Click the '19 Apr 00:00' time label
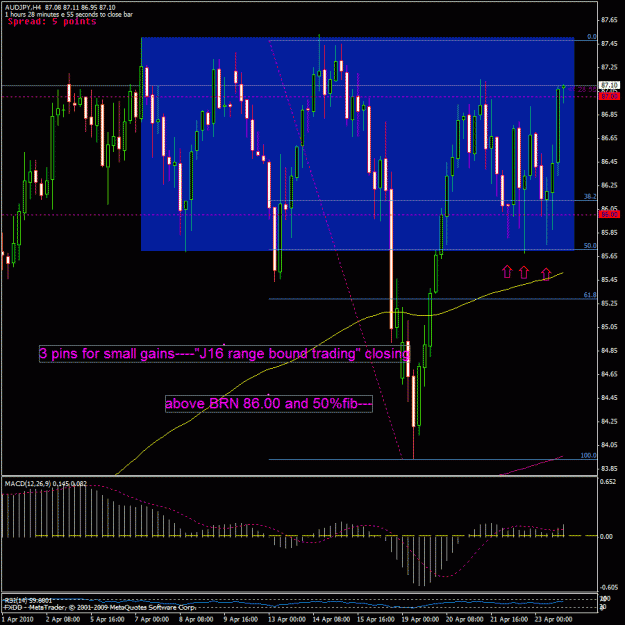 [x=421, y=619]
